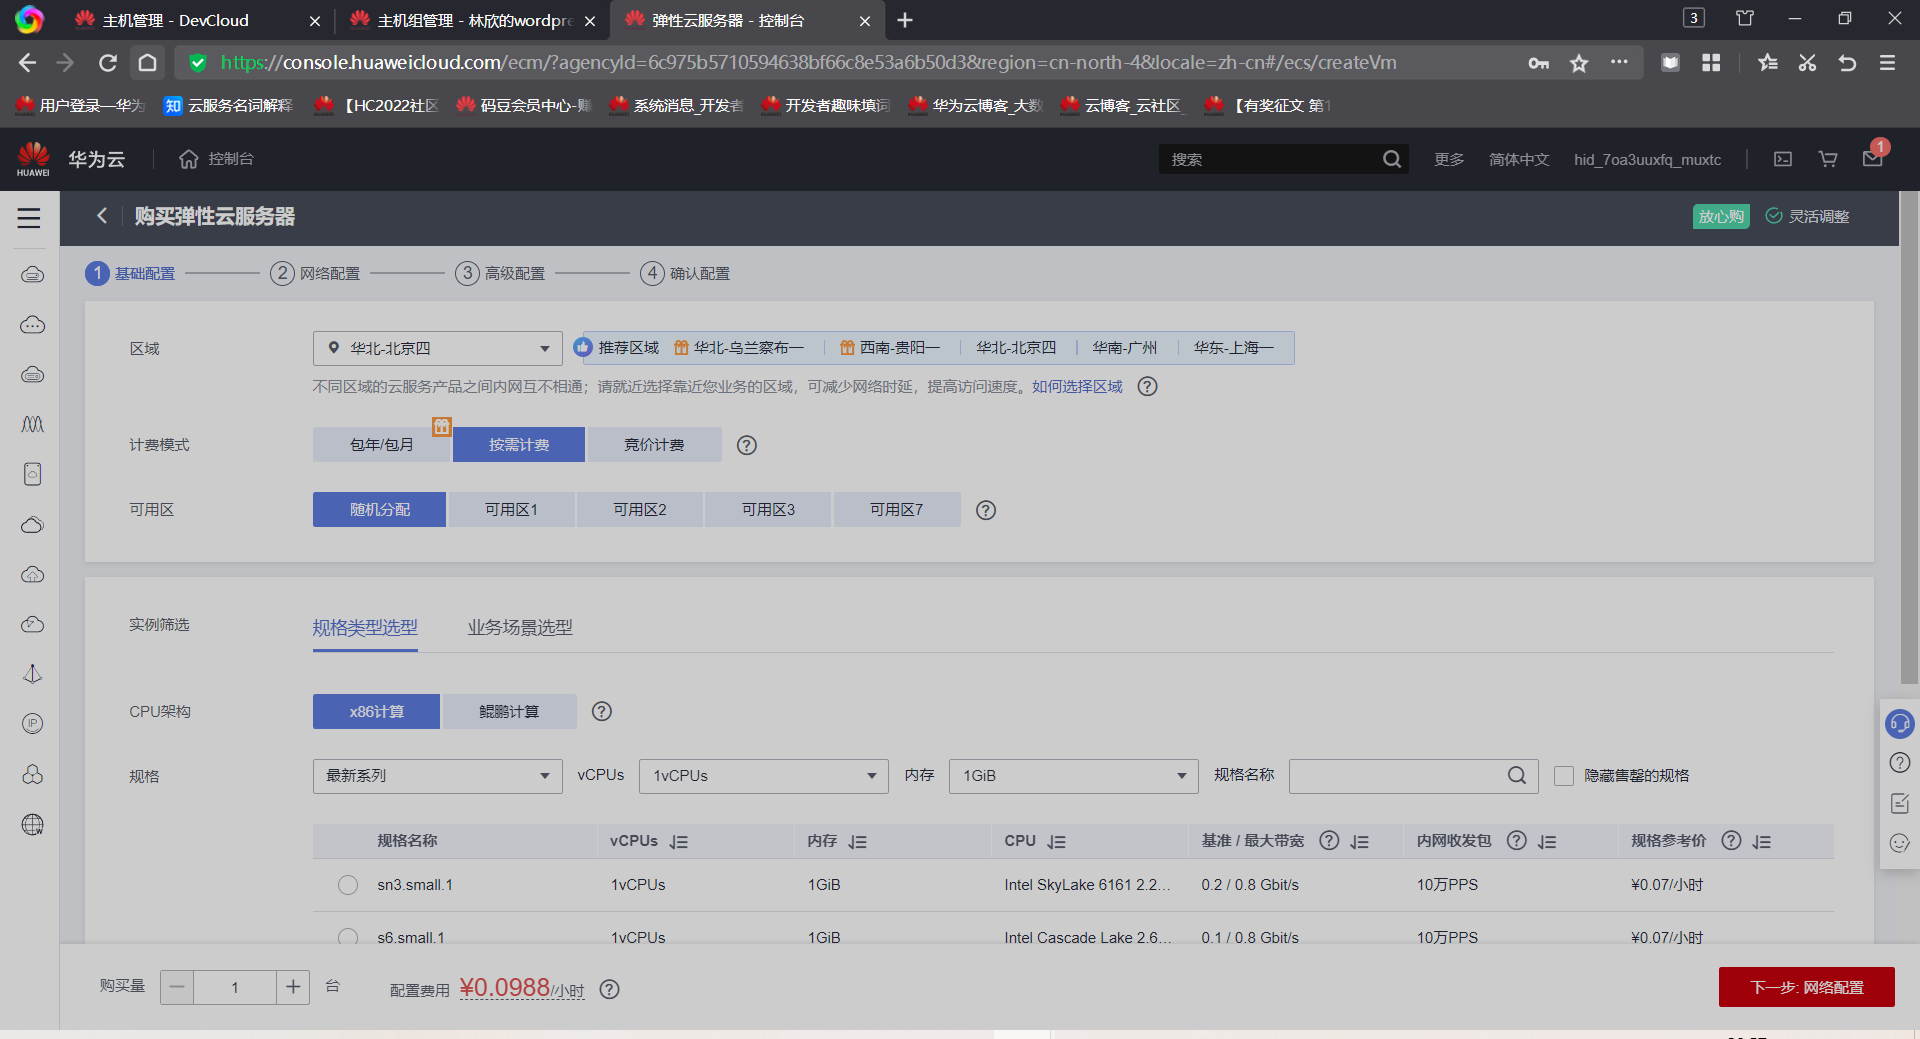This screenshot has width=1920, height=1039.
Task: Switch to 规格类型选型 tab
Action: click(x=365, y=627)
